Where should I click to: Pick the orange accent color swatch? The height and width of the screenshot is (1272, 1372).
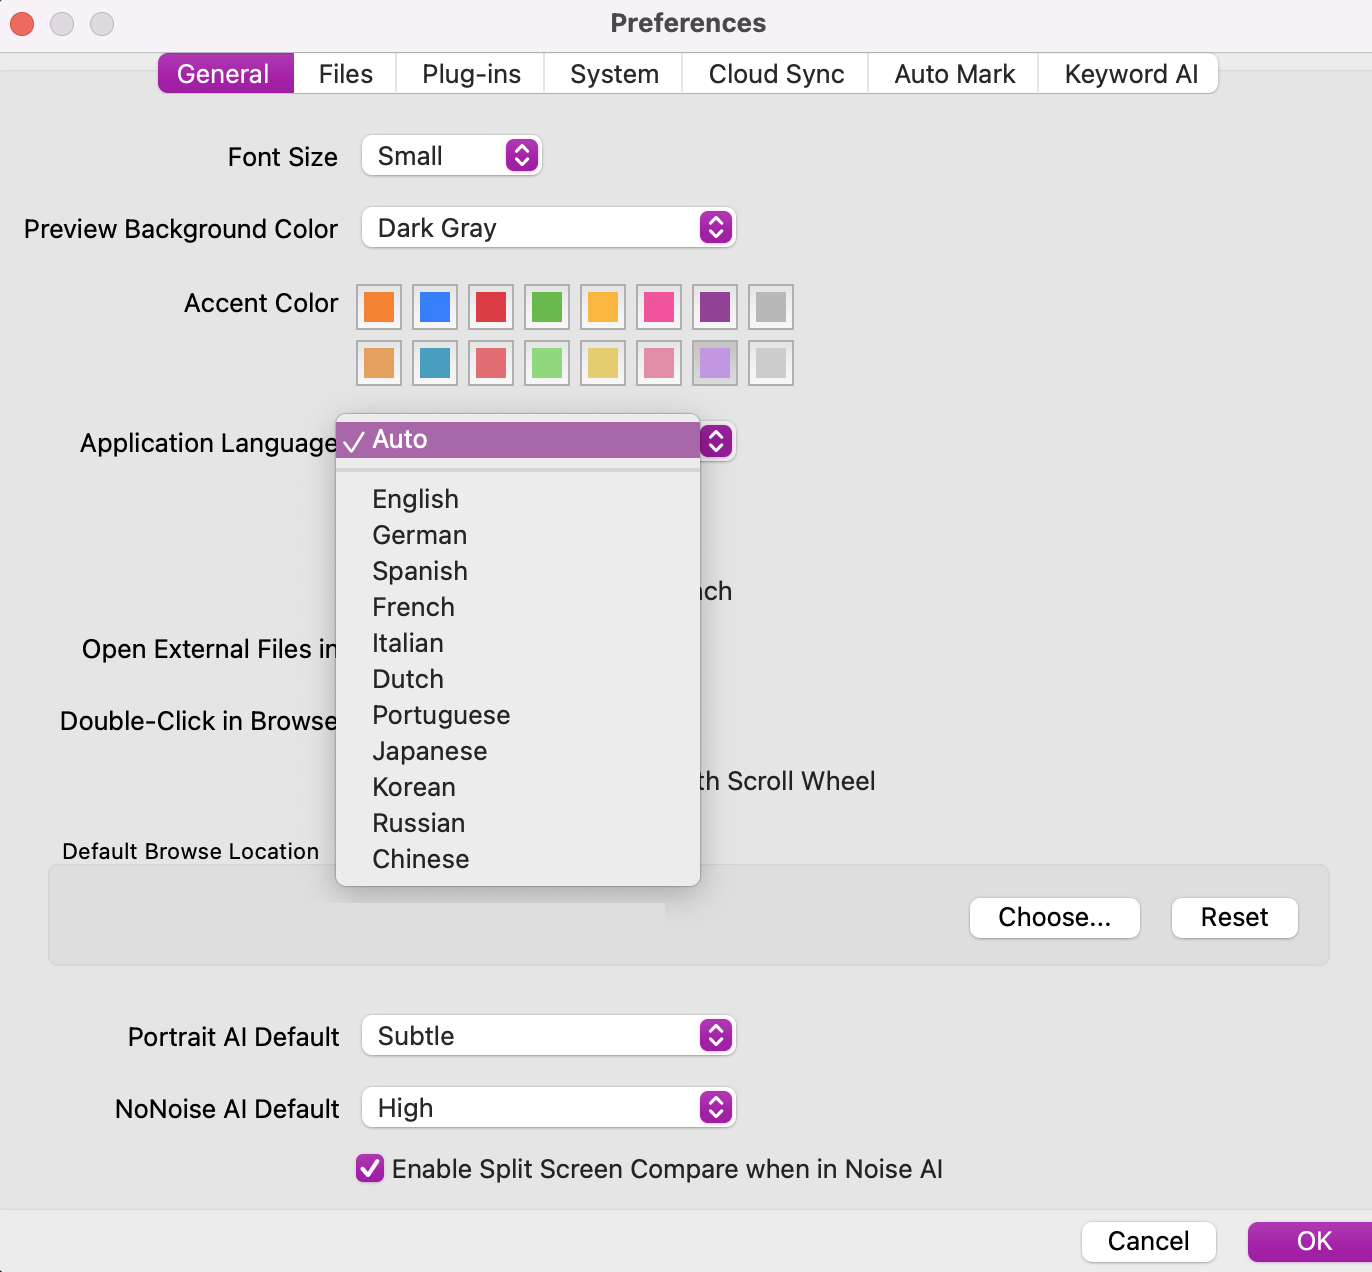[379, 307]
